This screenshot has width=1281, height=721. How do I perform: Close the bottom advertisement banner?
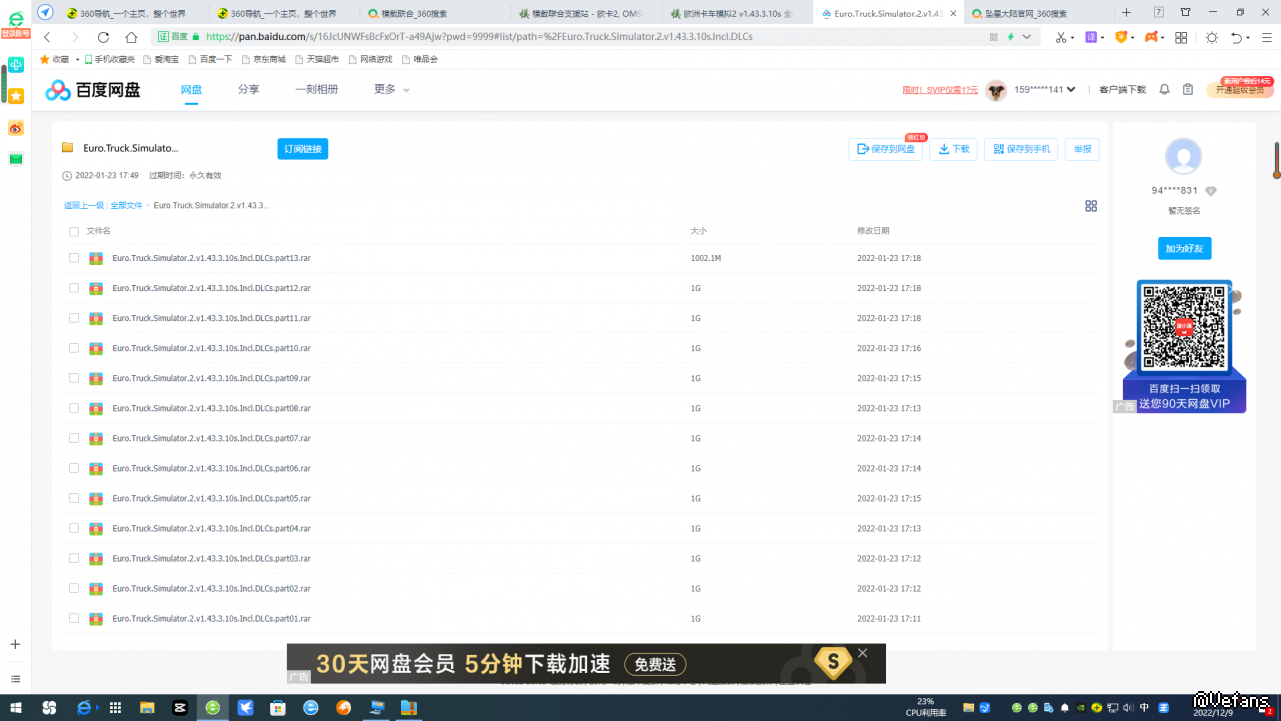point(863,652)
